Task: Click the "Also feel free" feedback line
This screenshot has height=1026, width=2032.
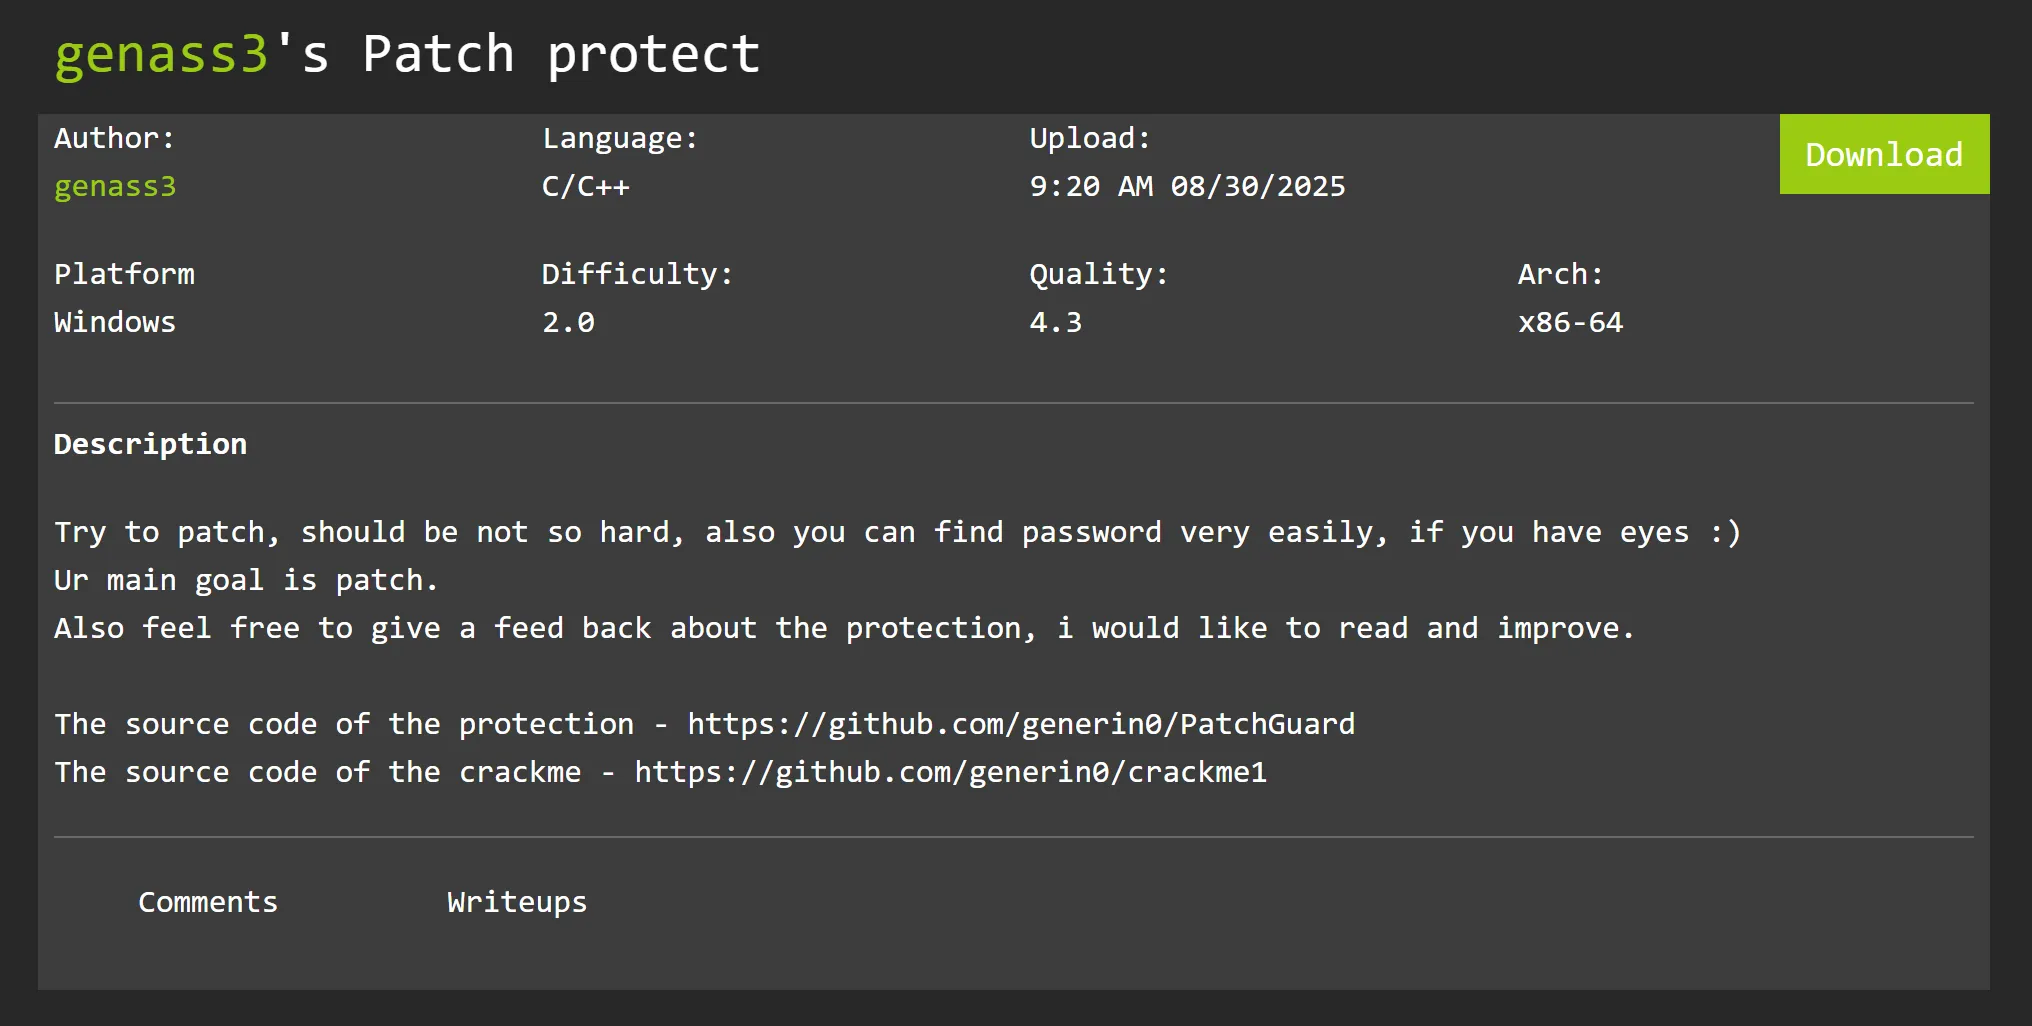Action: 844,628
